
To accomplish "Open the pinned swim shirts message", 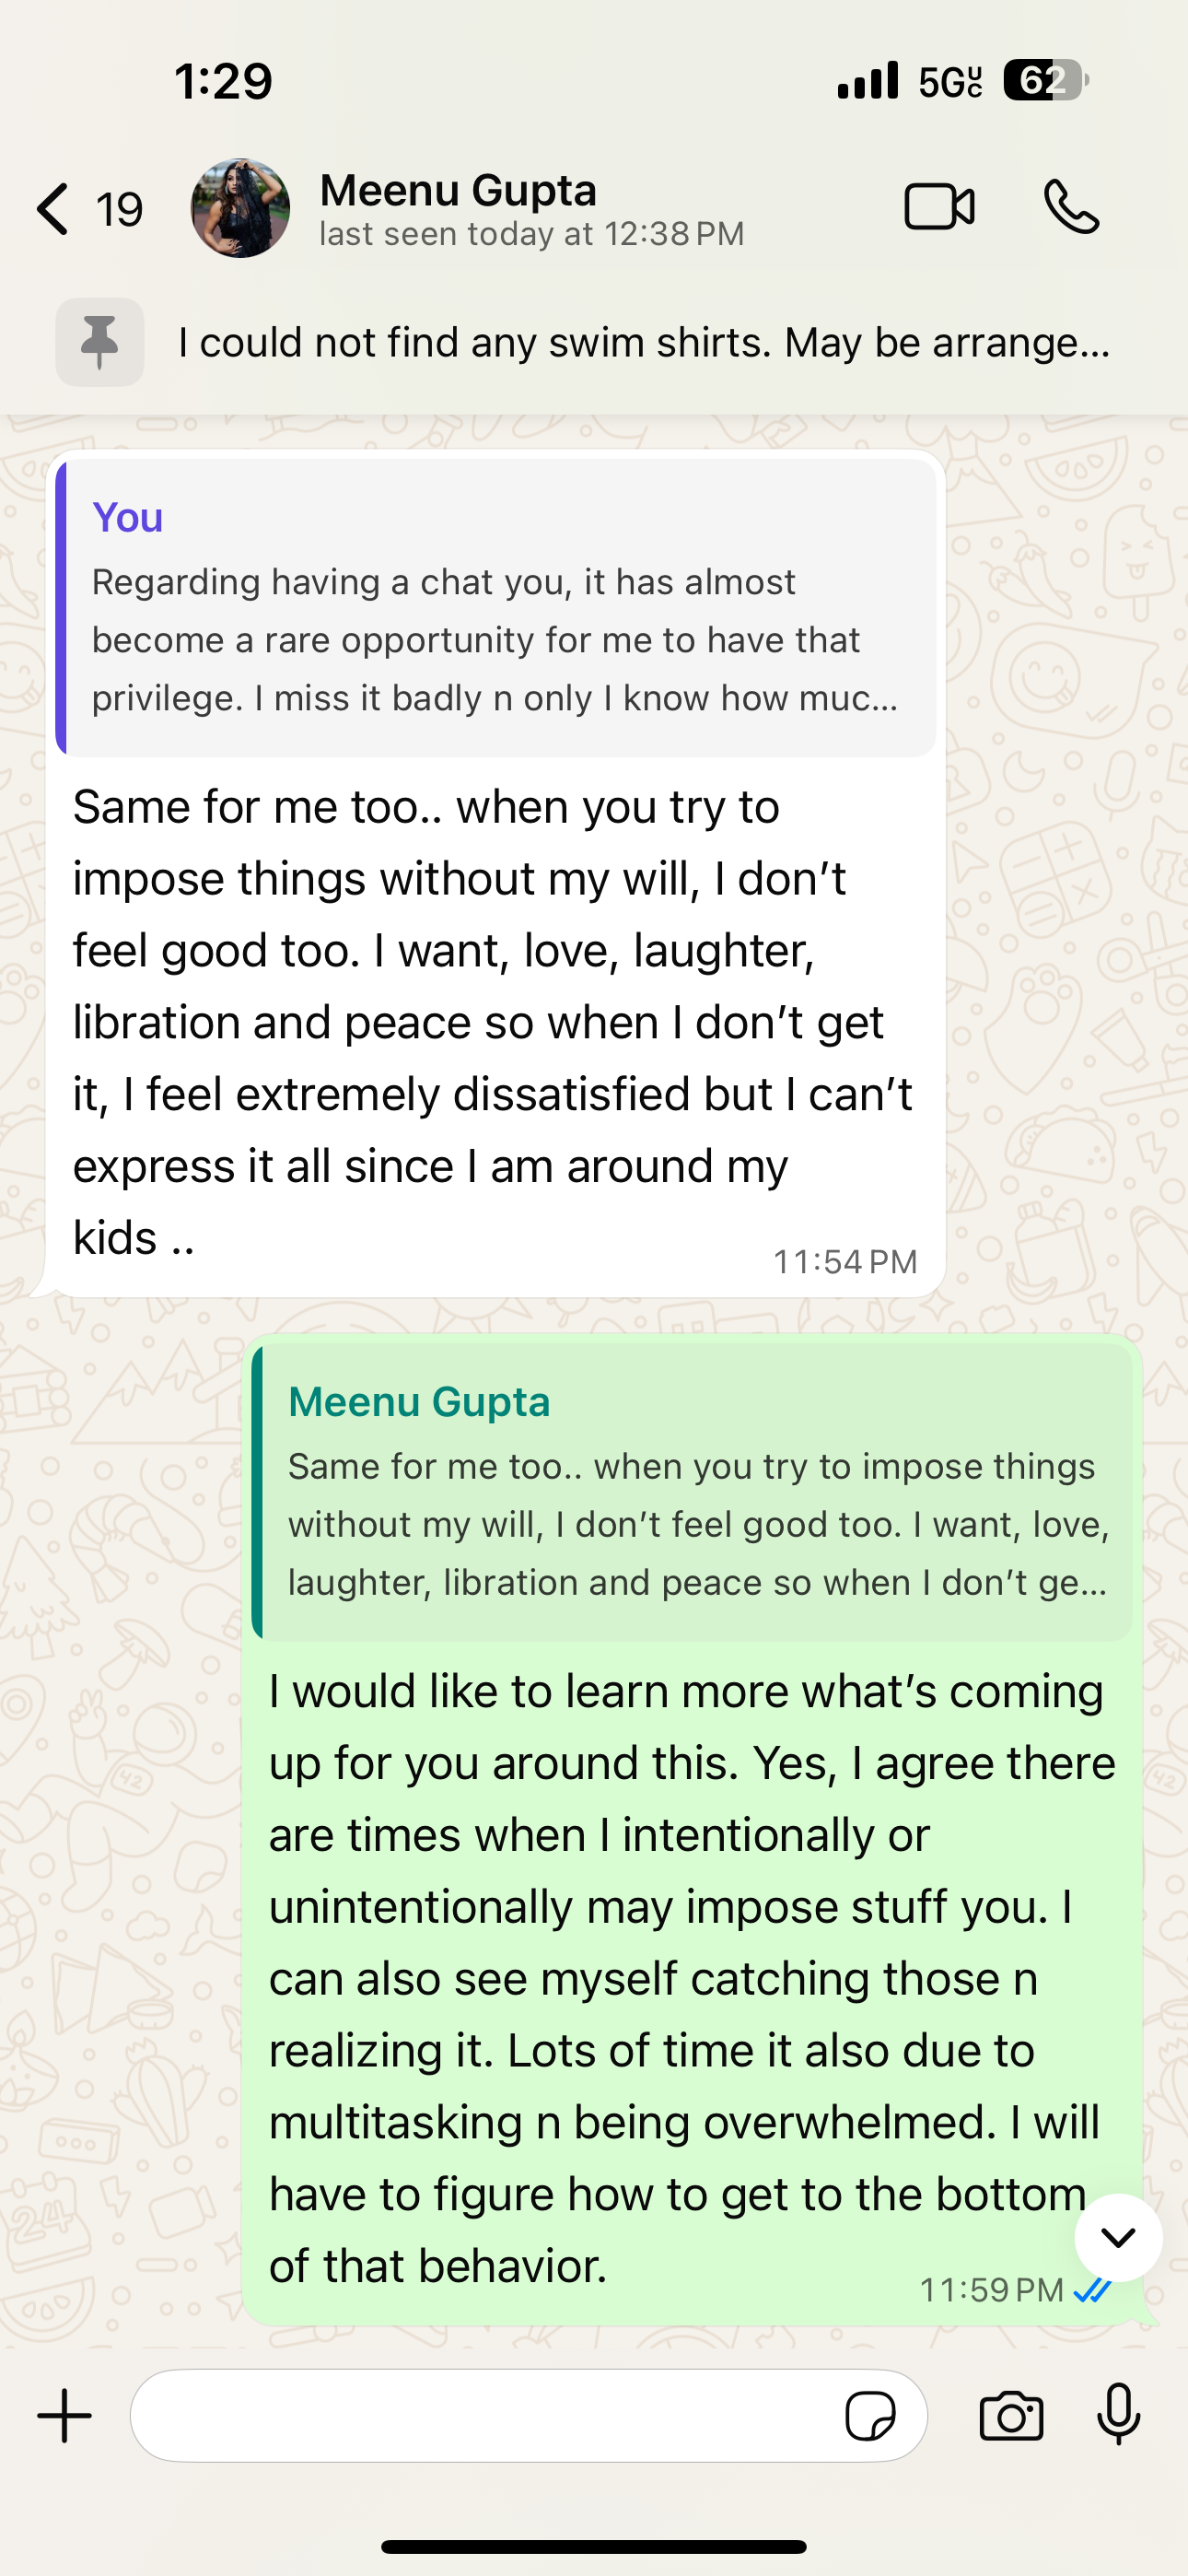I will pyautogui.click(x=644, y=343).
